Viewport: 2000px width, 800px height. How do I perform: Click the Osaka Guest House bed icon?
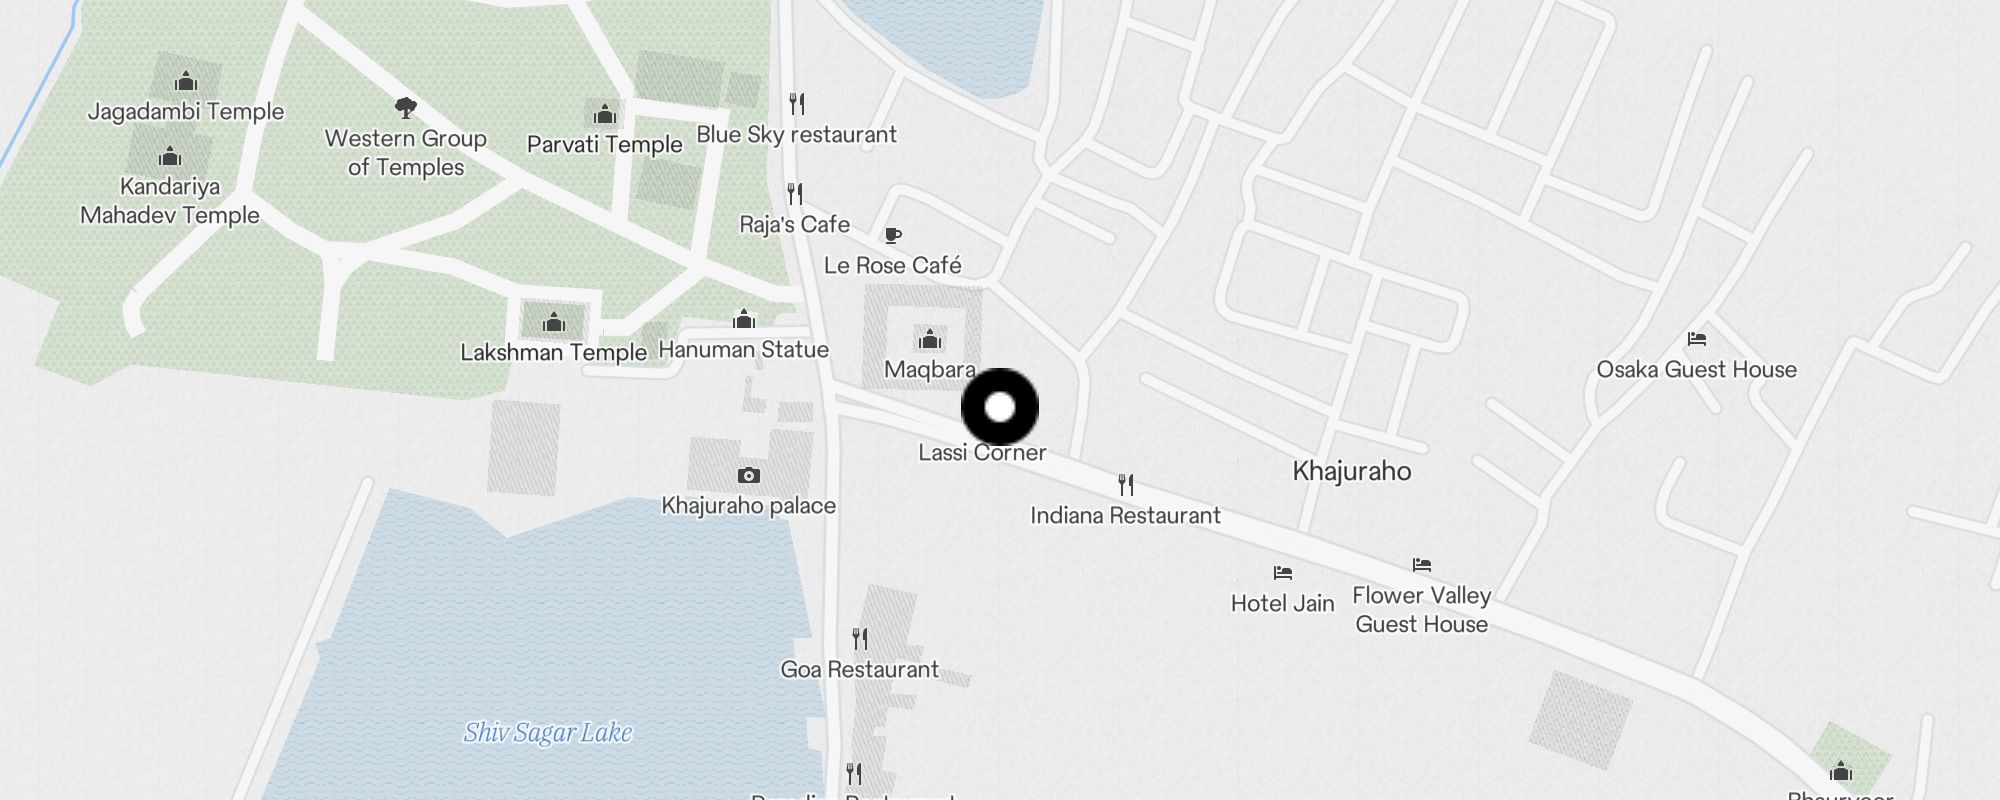coord(1697,340)
